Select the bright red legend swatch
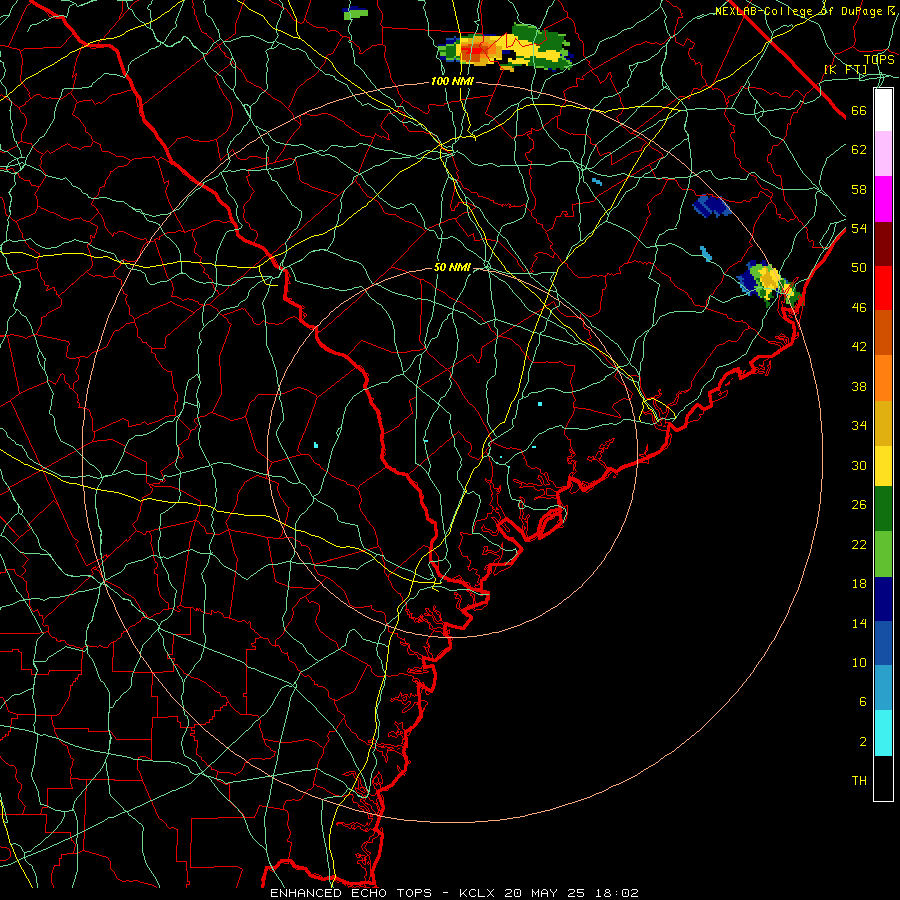Screen dimensions: 900x900 coord(883,288)
